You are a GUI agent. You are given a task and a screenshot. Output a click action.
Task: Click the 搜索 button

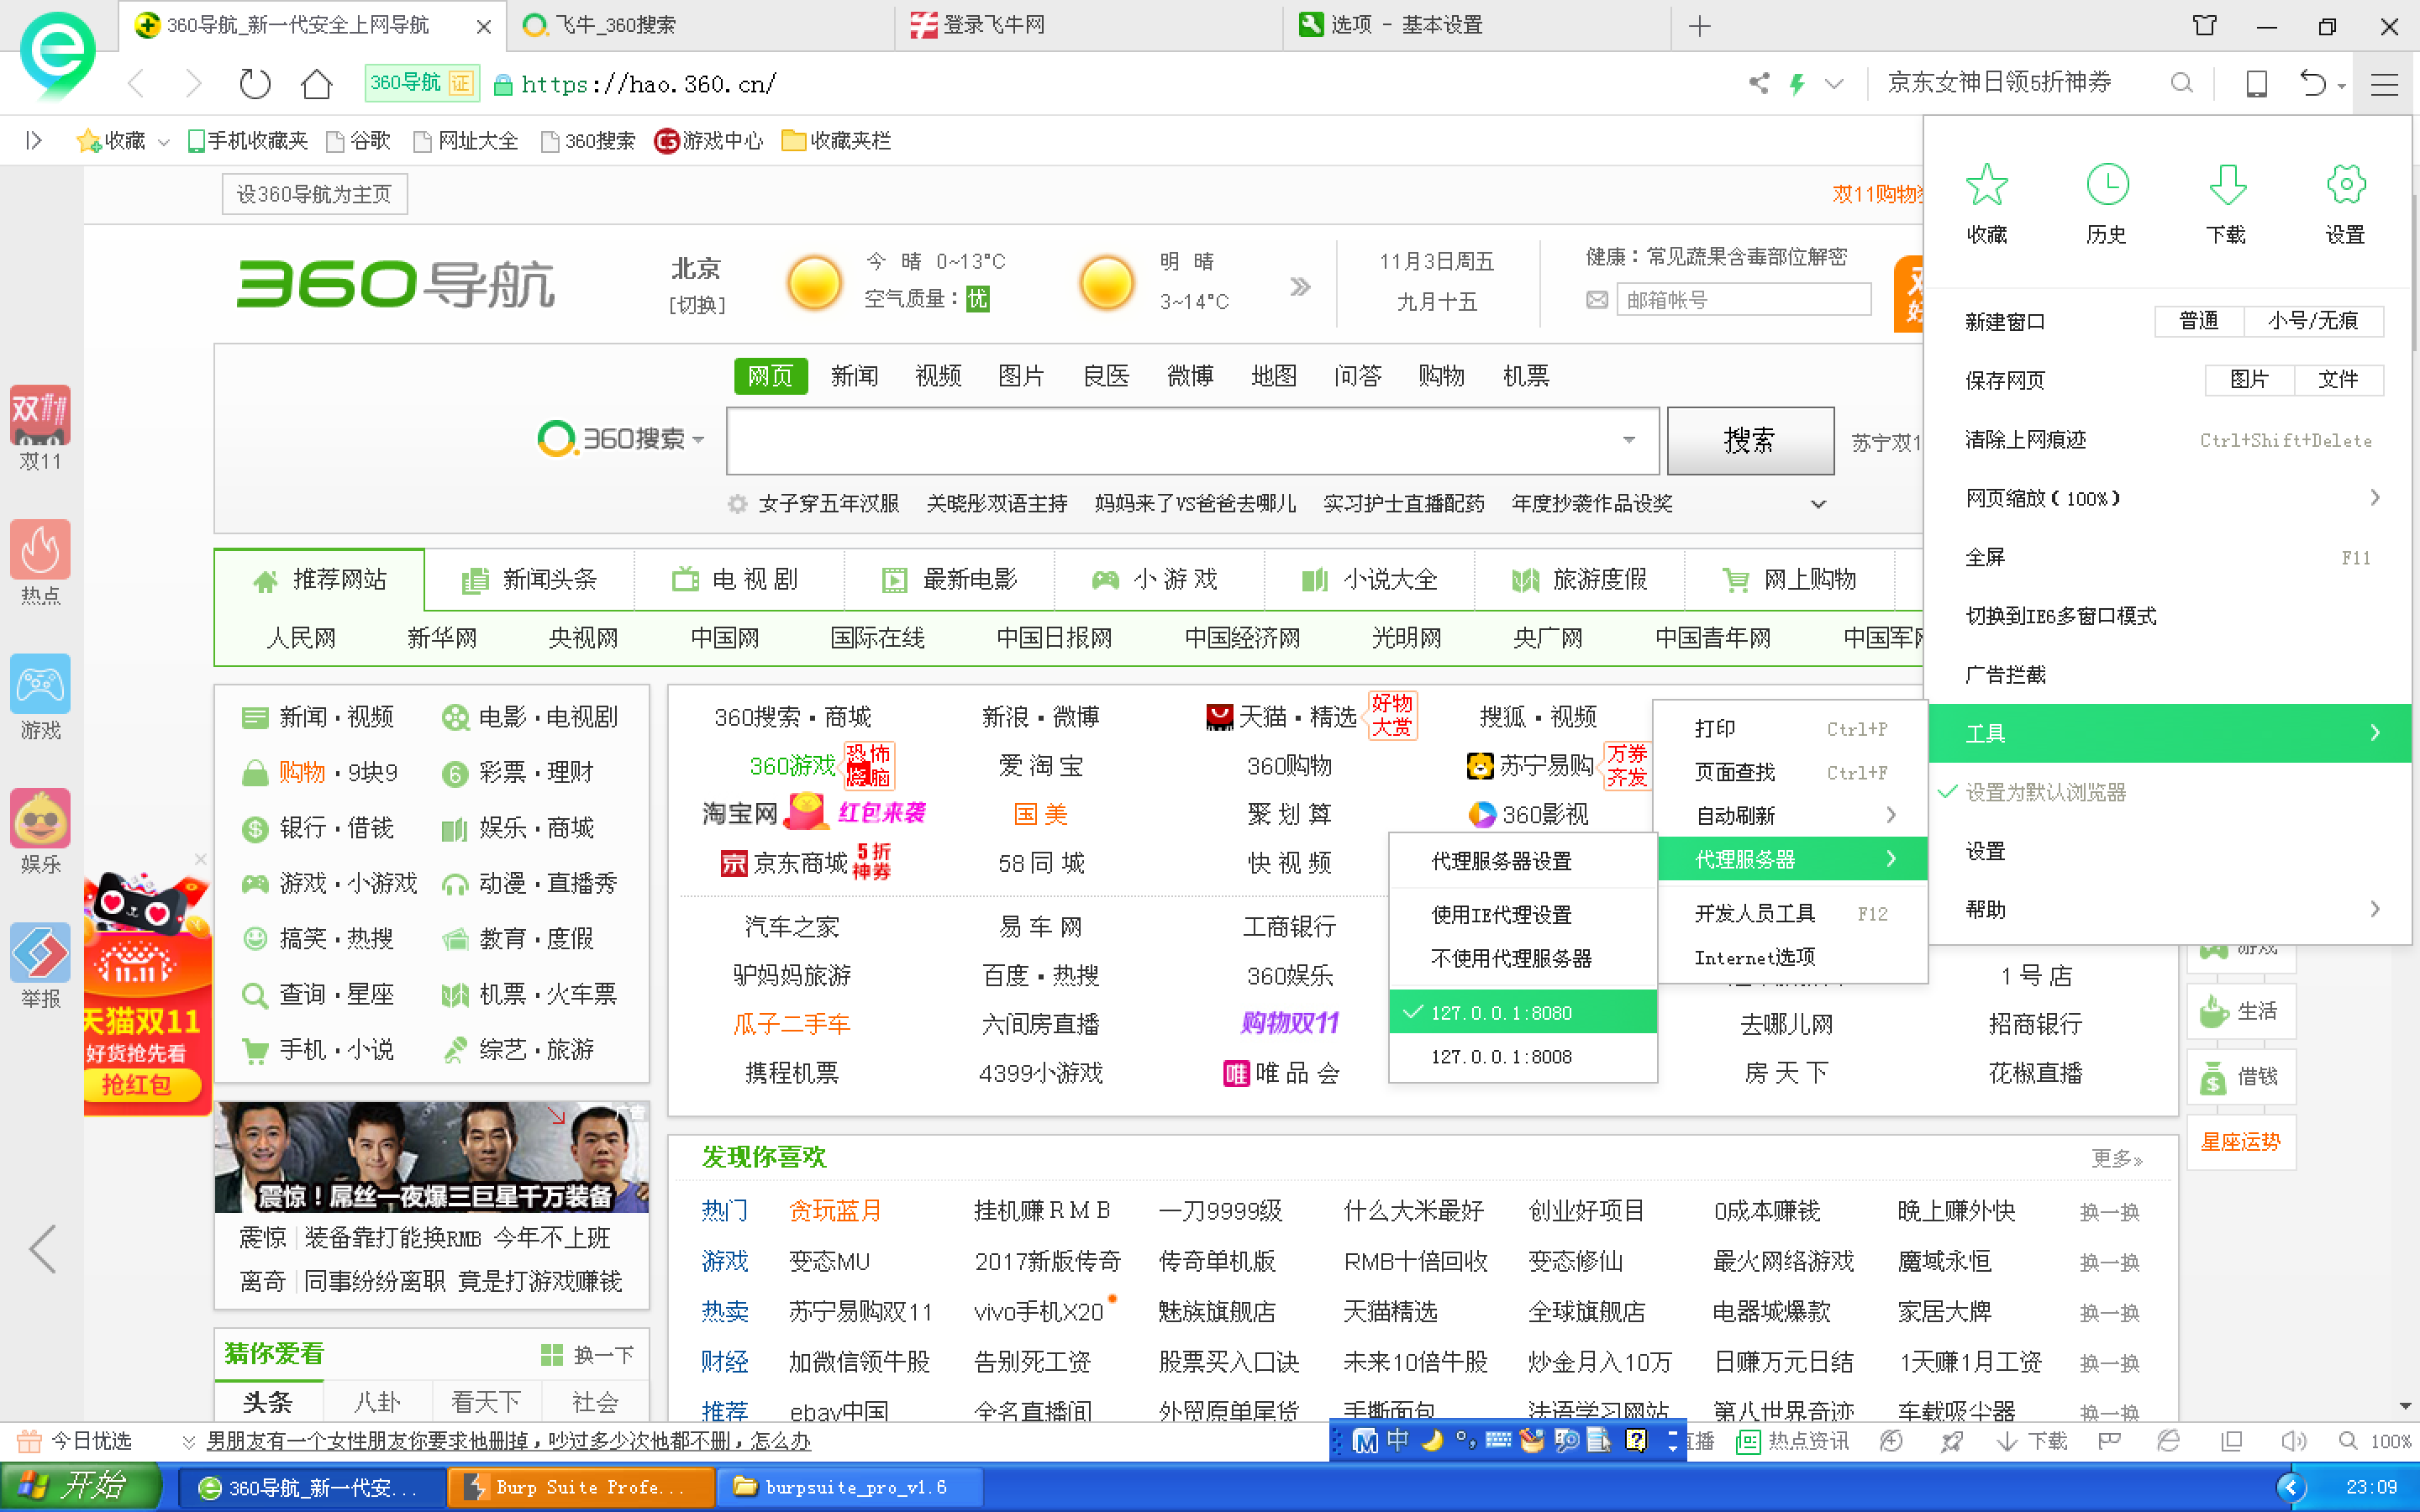coord(1750,440)
